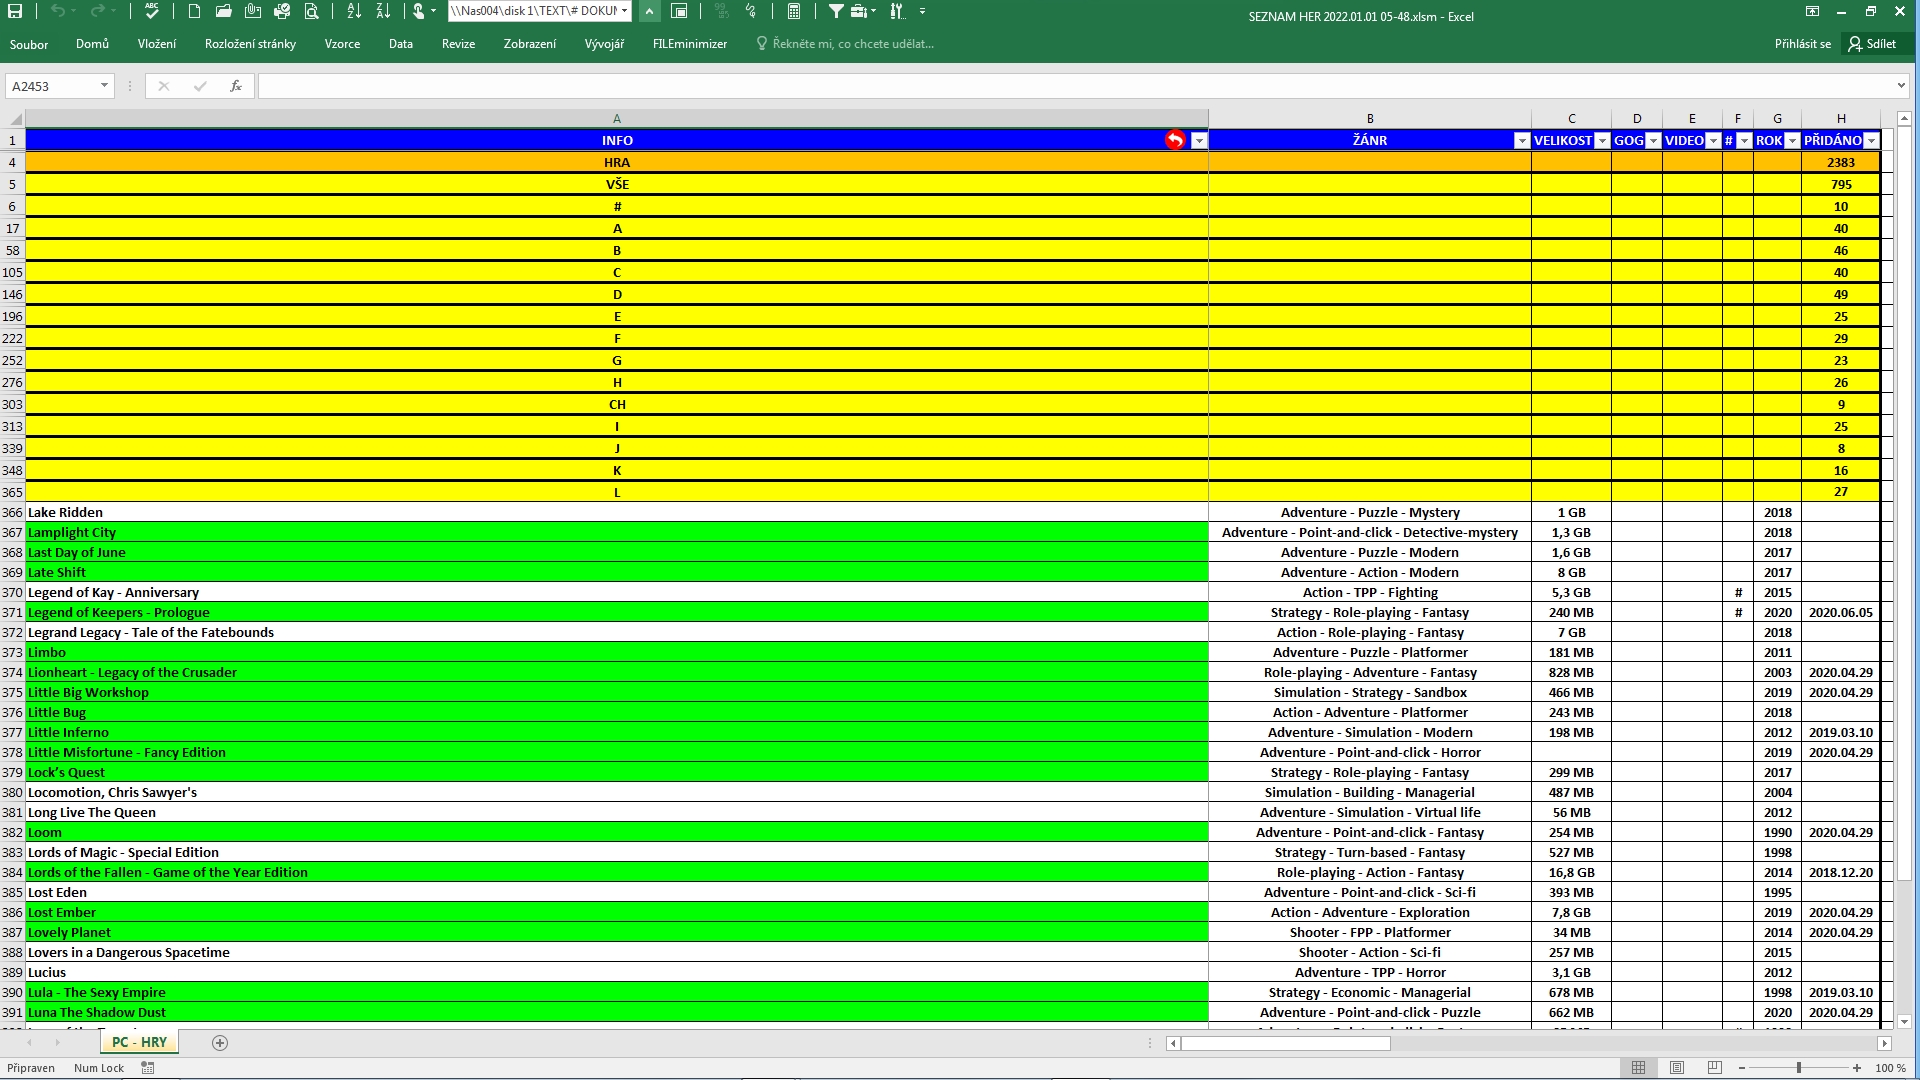
Task: Open the ROK column filter dropdown
Action: pyautogui.click(x=1793, y=141)
